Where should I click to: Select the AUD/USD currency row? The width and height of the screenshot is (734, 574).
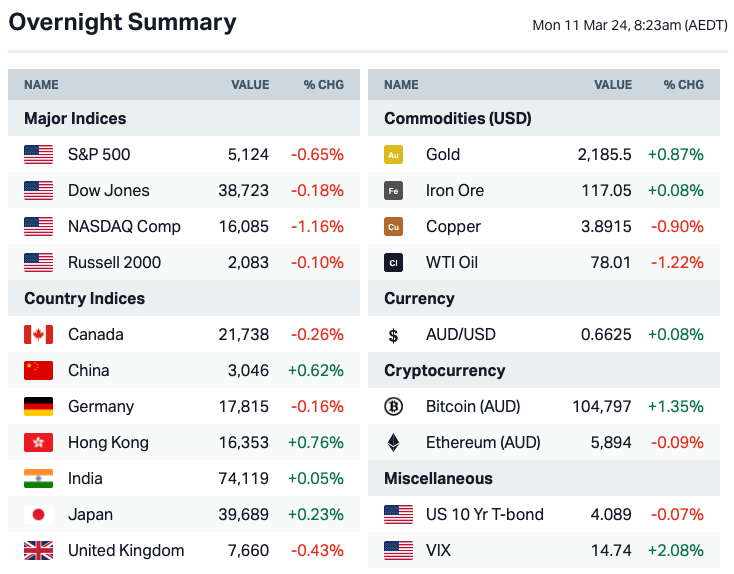click(x=460, y=335)
